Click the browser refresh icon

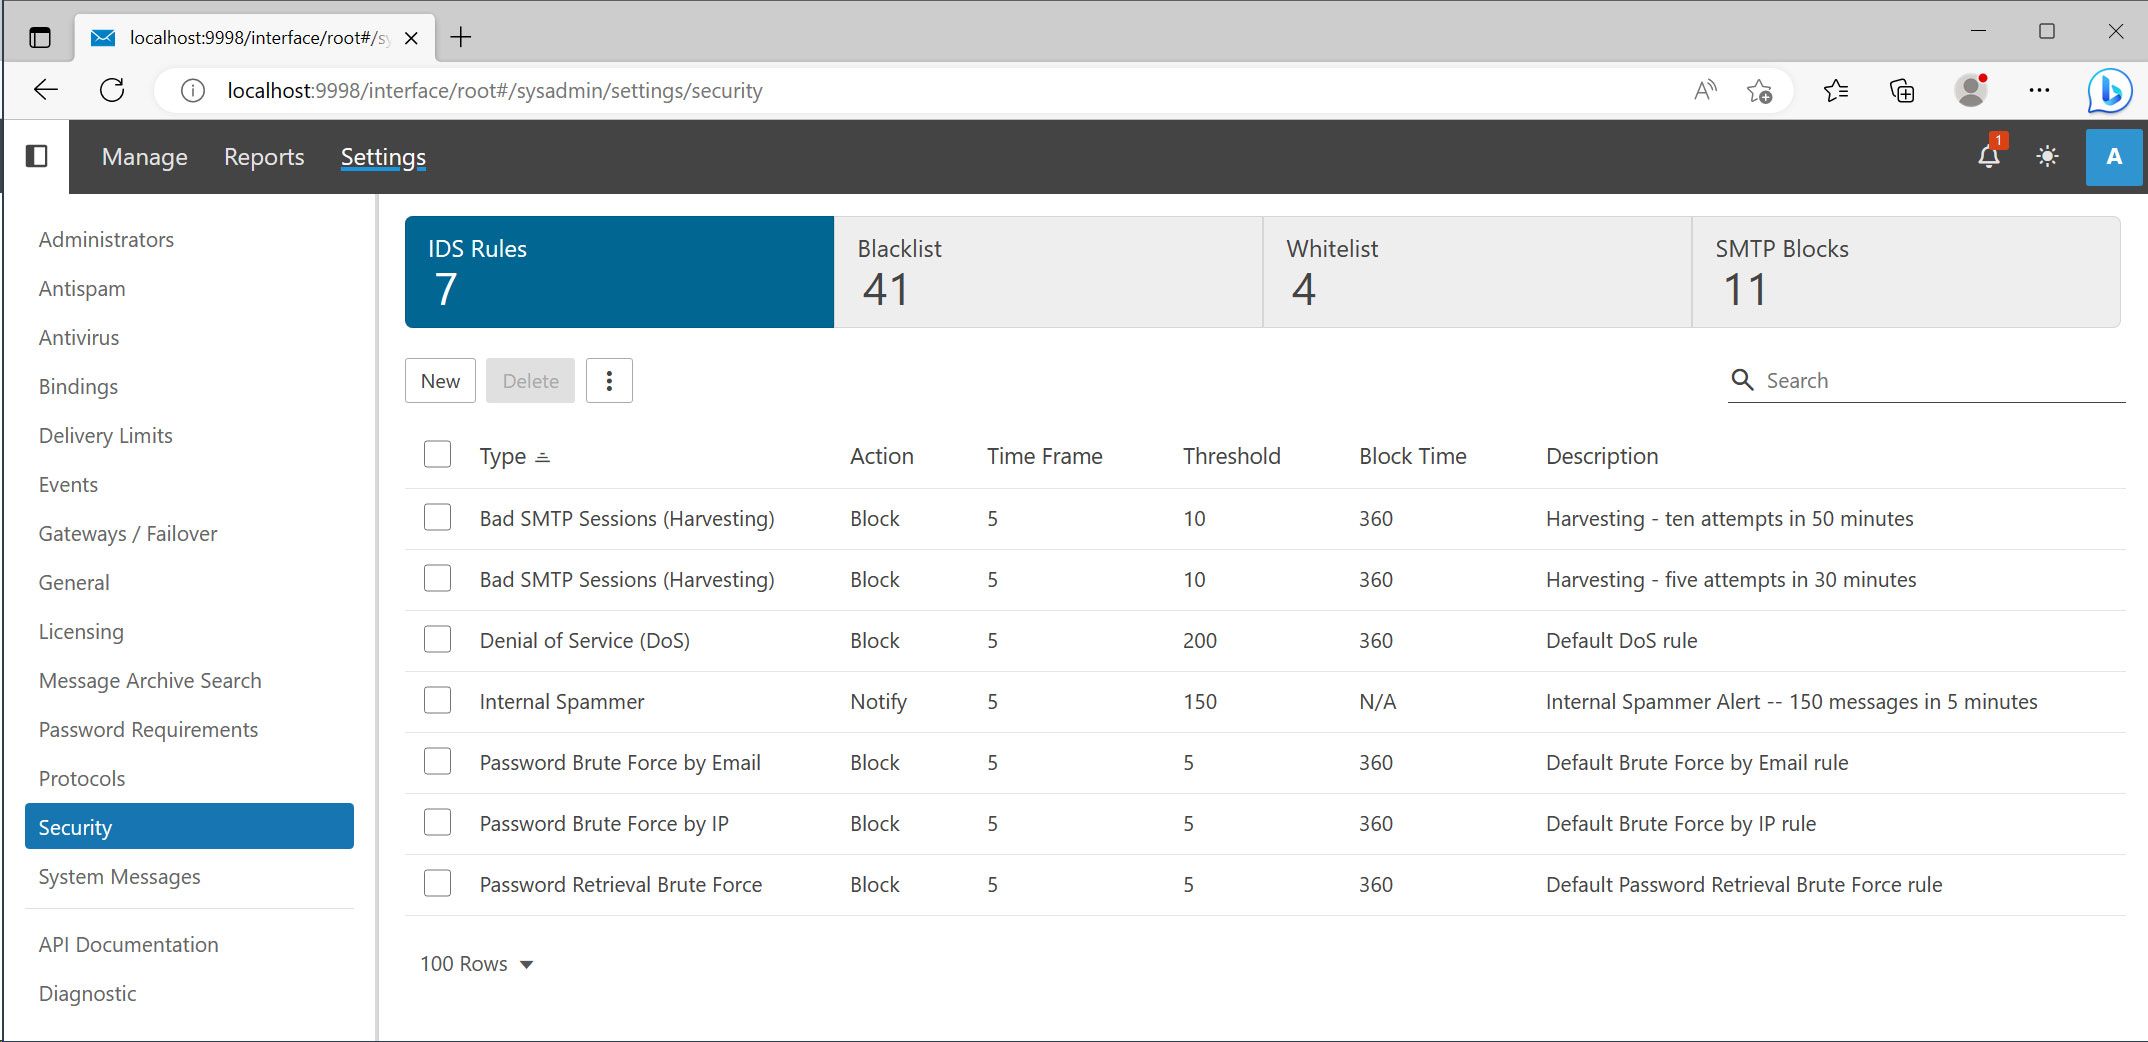(112, 91)
